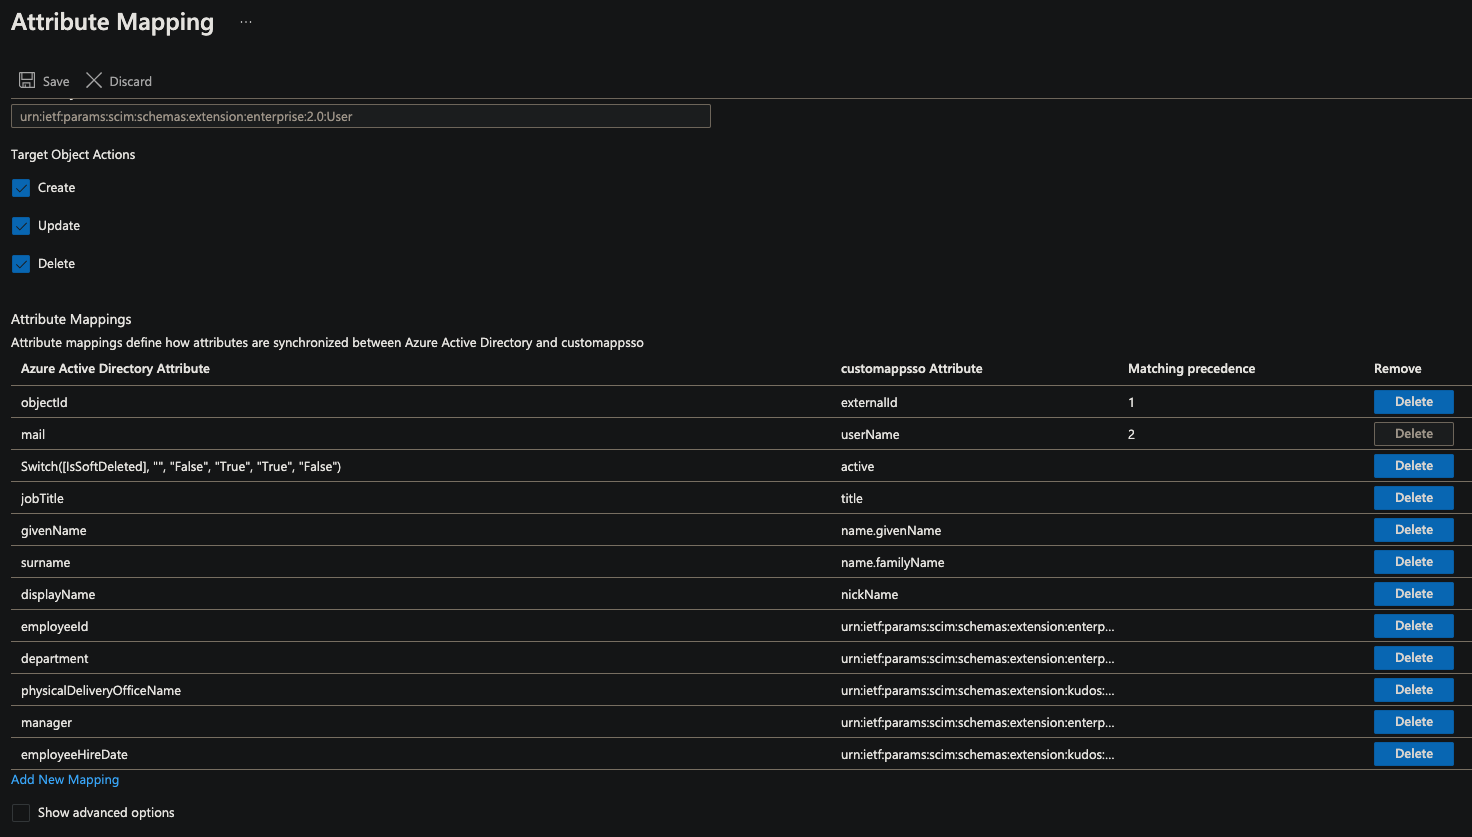Click matching precedence value 2

pyautogui.click(x=1131, y=435)
